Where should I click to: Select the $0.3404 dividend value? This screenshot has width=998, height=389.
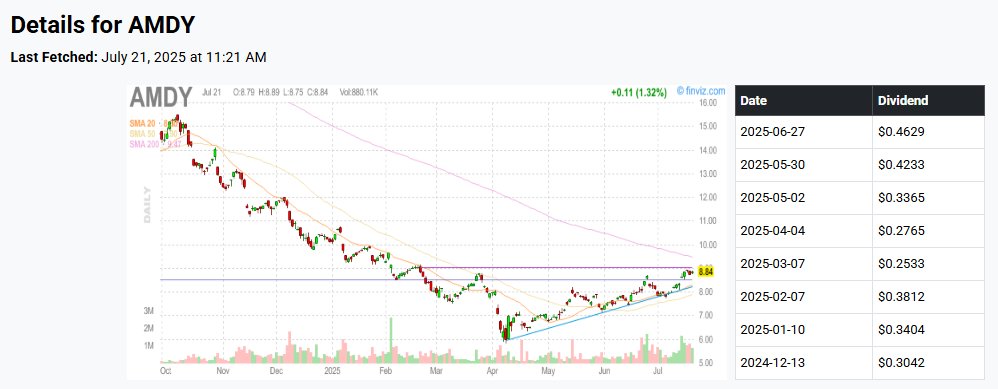(901, 330)
